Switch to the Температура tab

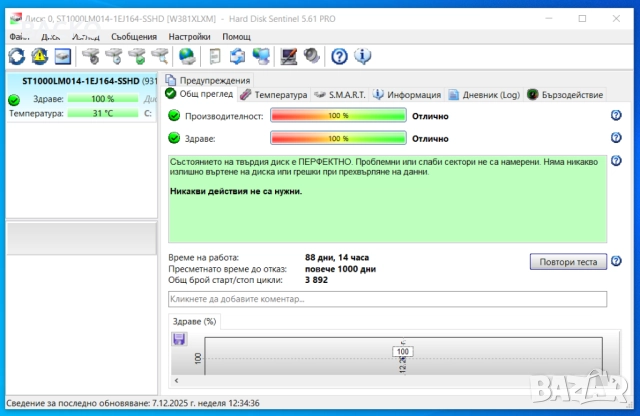(273, 95)
